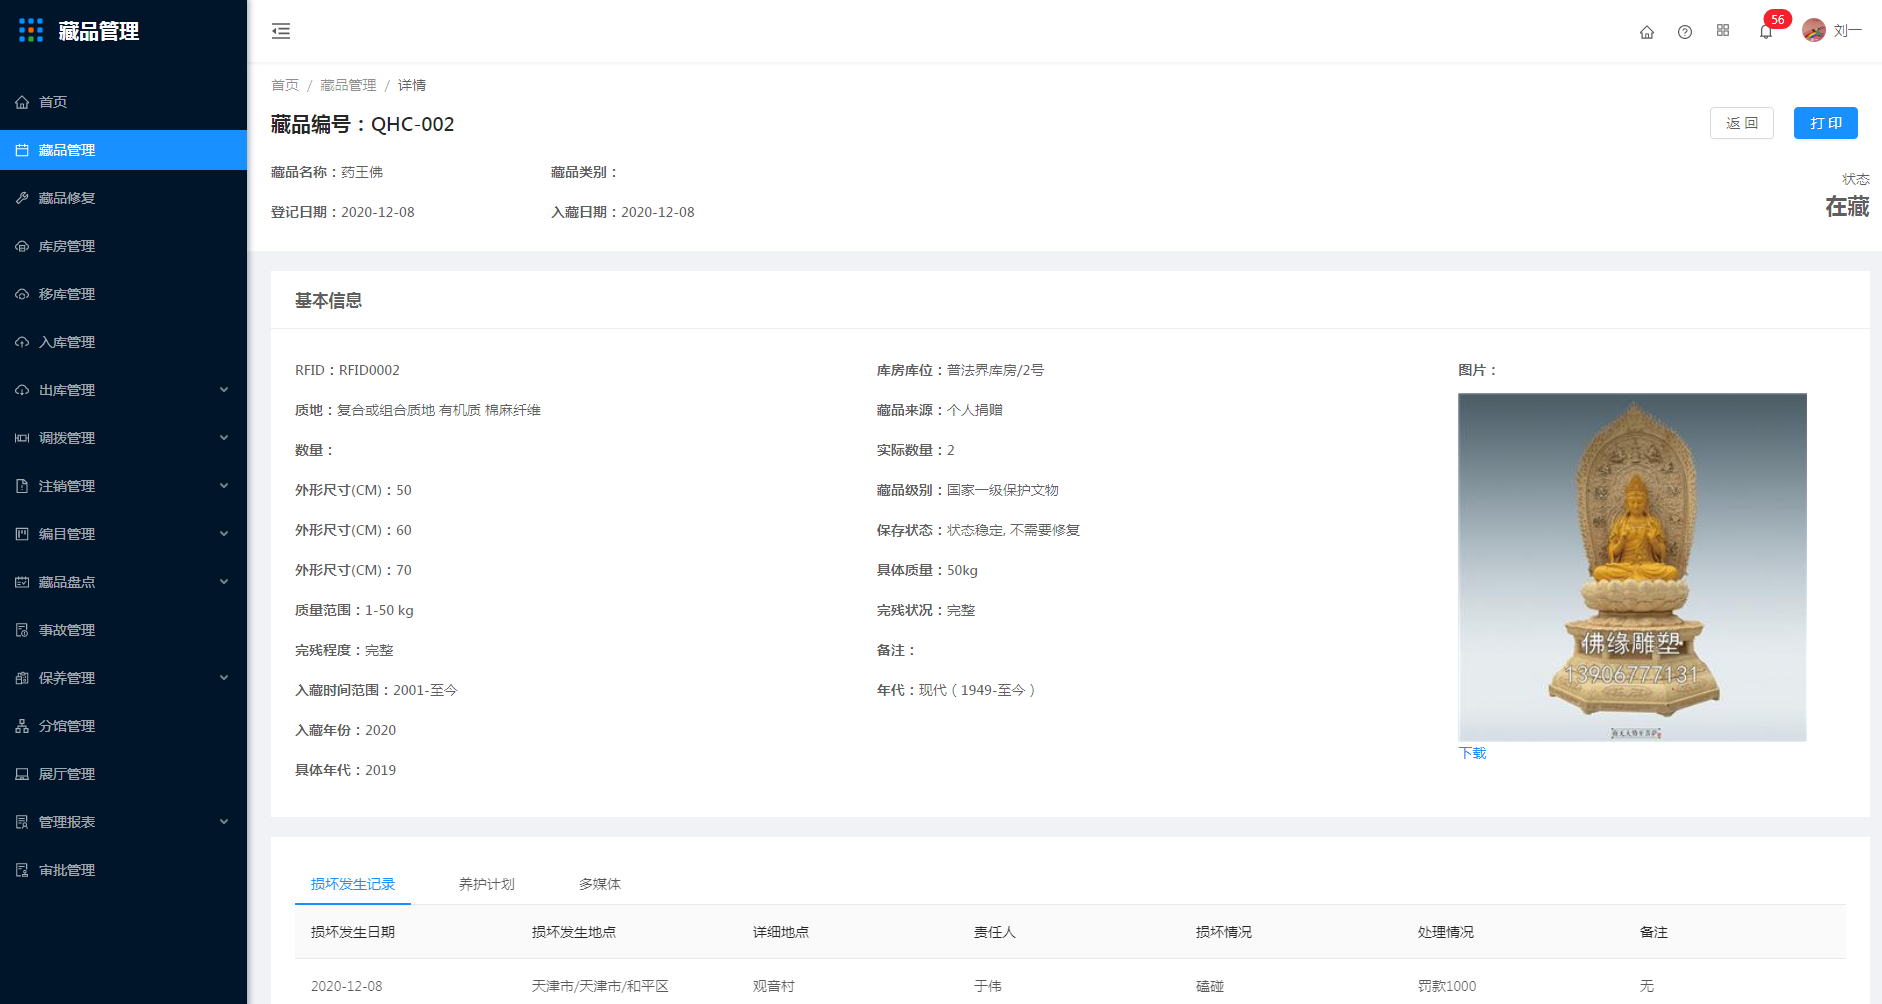Image resolution: width=1882 pixels, height=1004 pixels.
Task: Click the 审批管理 sidebar icon
Action: click(22, 870)
